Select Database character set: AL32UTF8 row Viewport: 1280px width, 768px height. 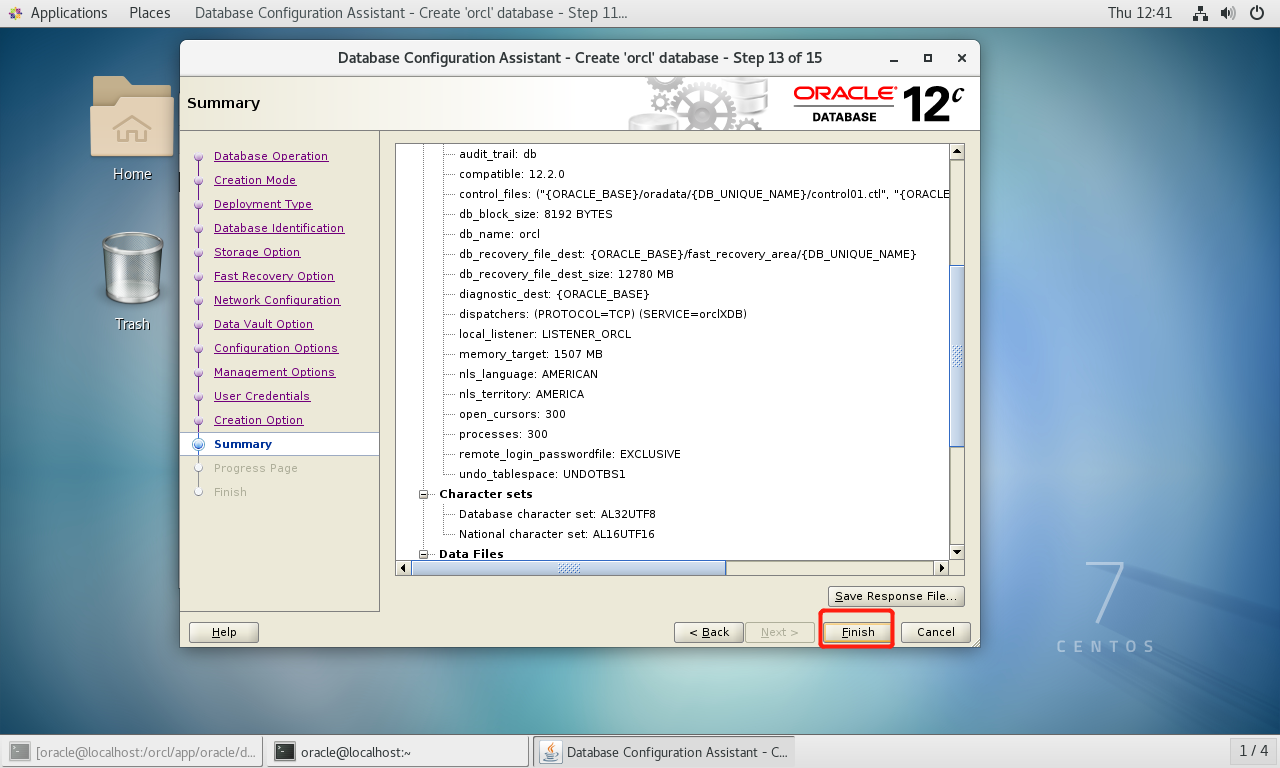point(557,514)
